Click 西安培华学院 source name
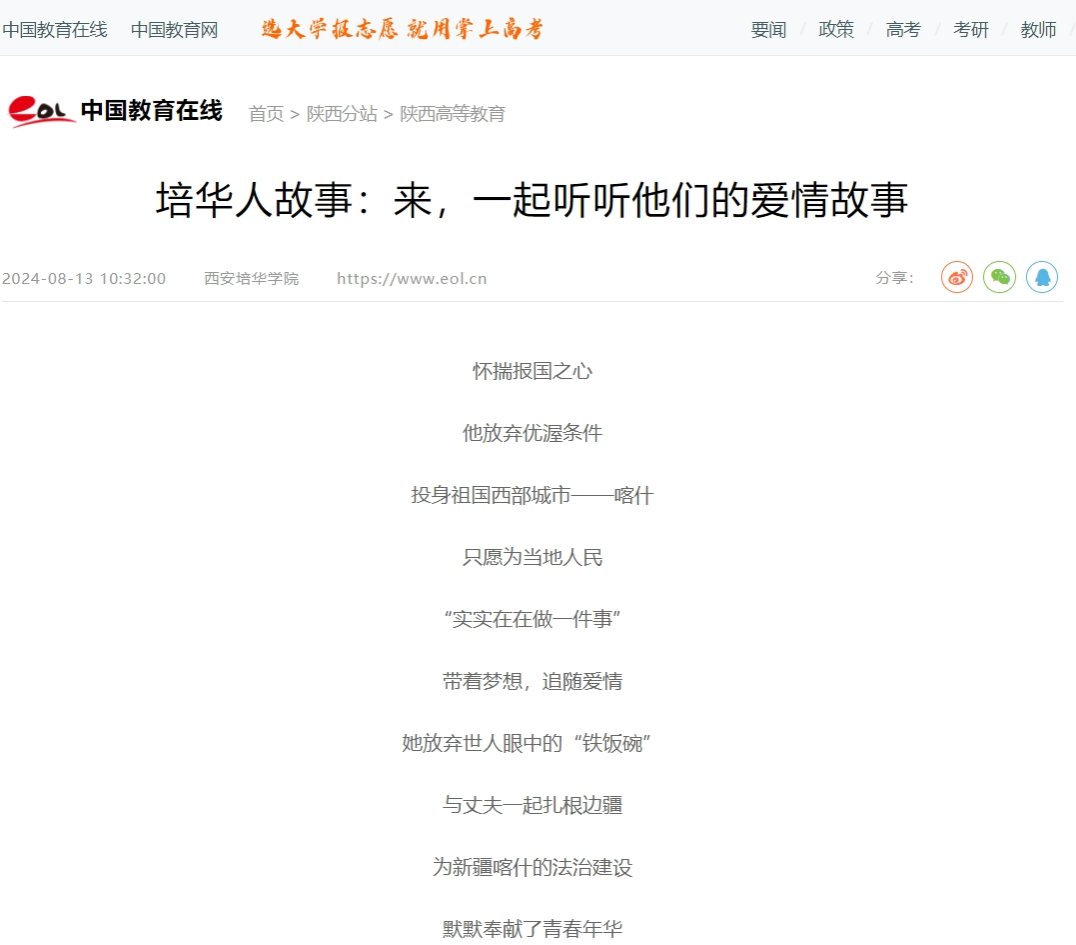 (x=251, y=278)
